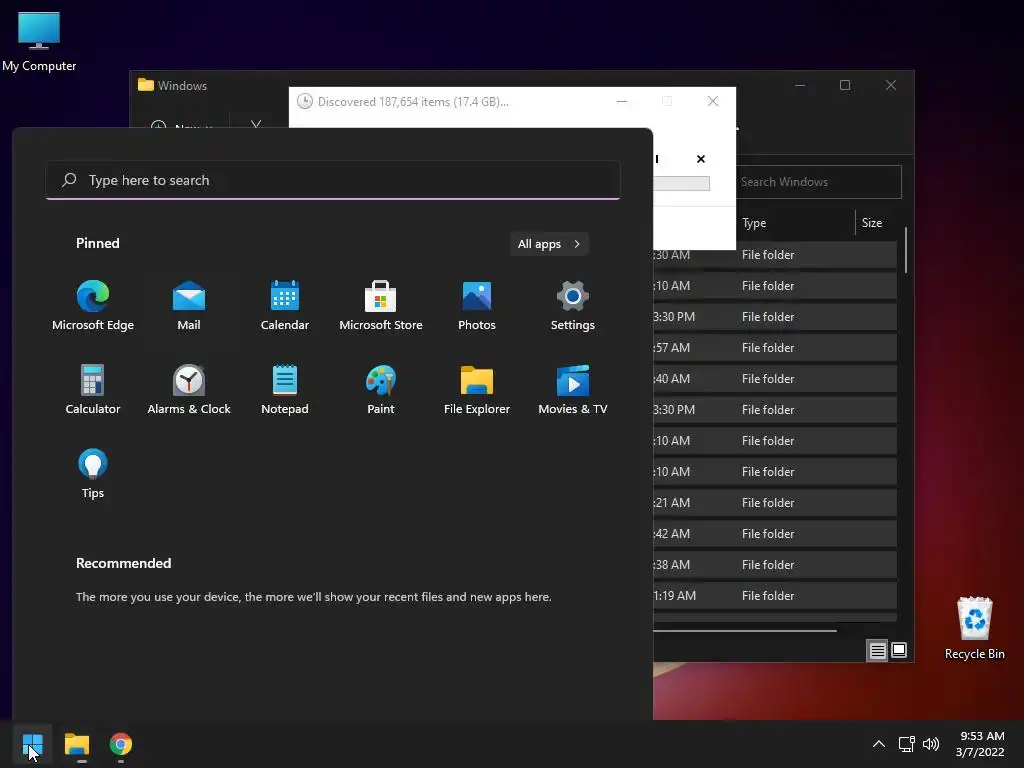Open Settings from the Start menu

(573, 306)
